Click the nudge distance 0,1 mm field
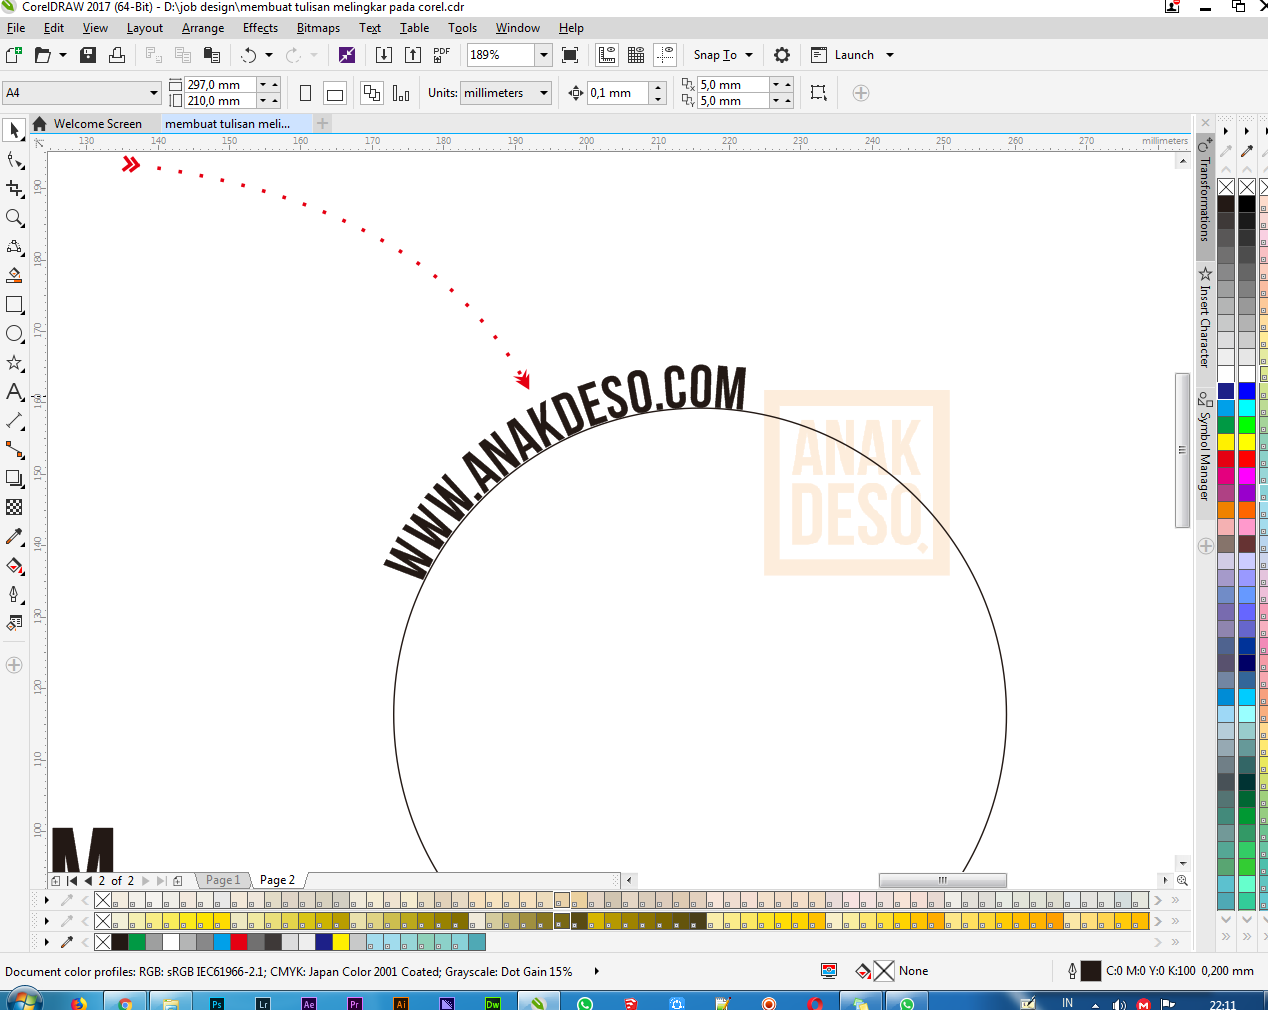1268x1010 pixels. [618, 93]
